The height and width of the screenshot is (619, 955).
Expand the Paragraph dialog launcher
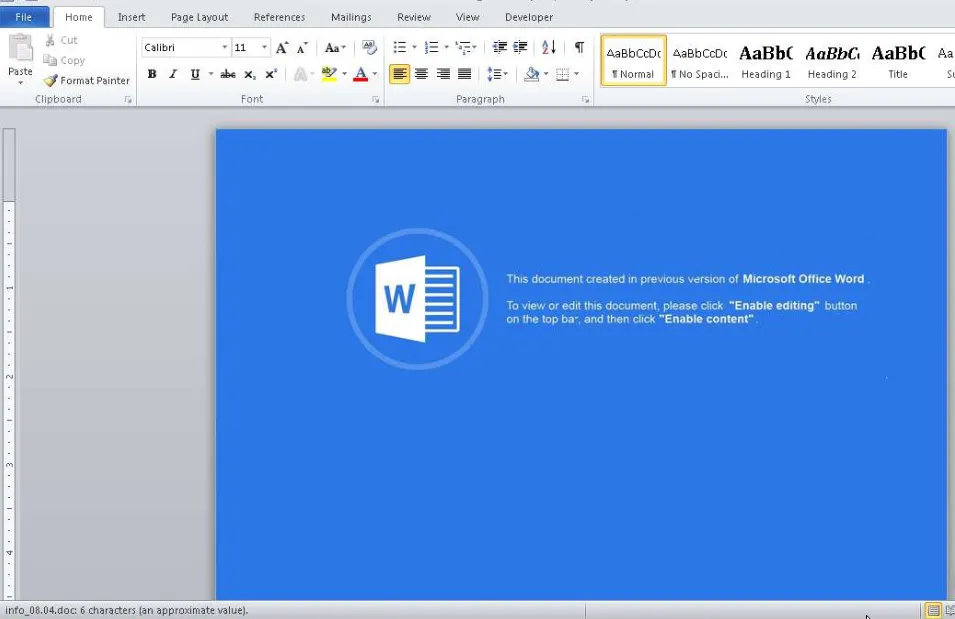pos(585,100)
